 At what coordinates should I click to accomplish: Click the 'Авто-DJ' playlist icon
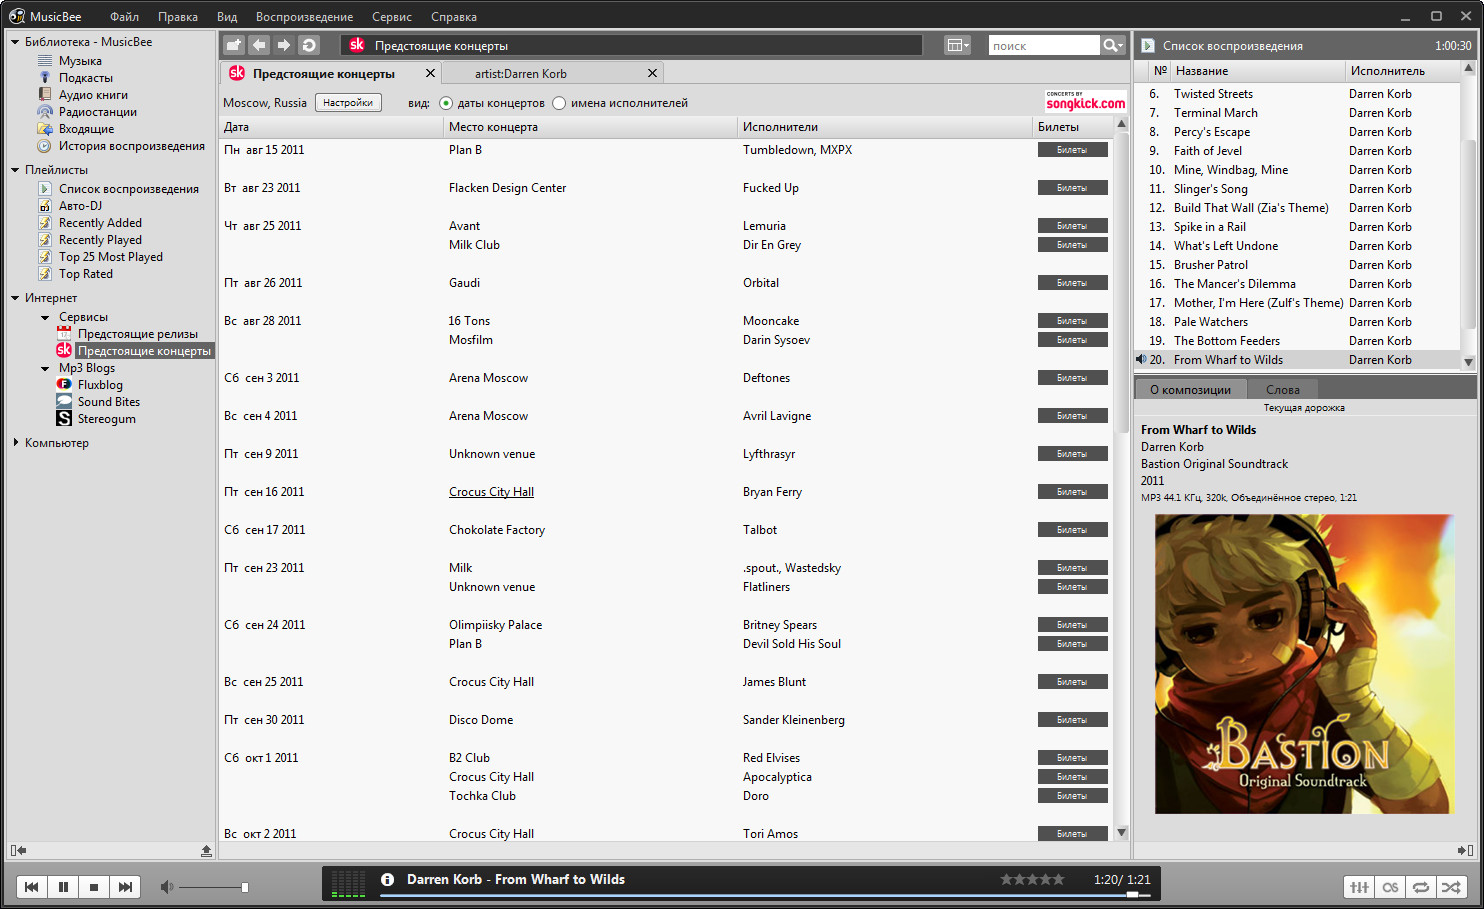(45, 206)
